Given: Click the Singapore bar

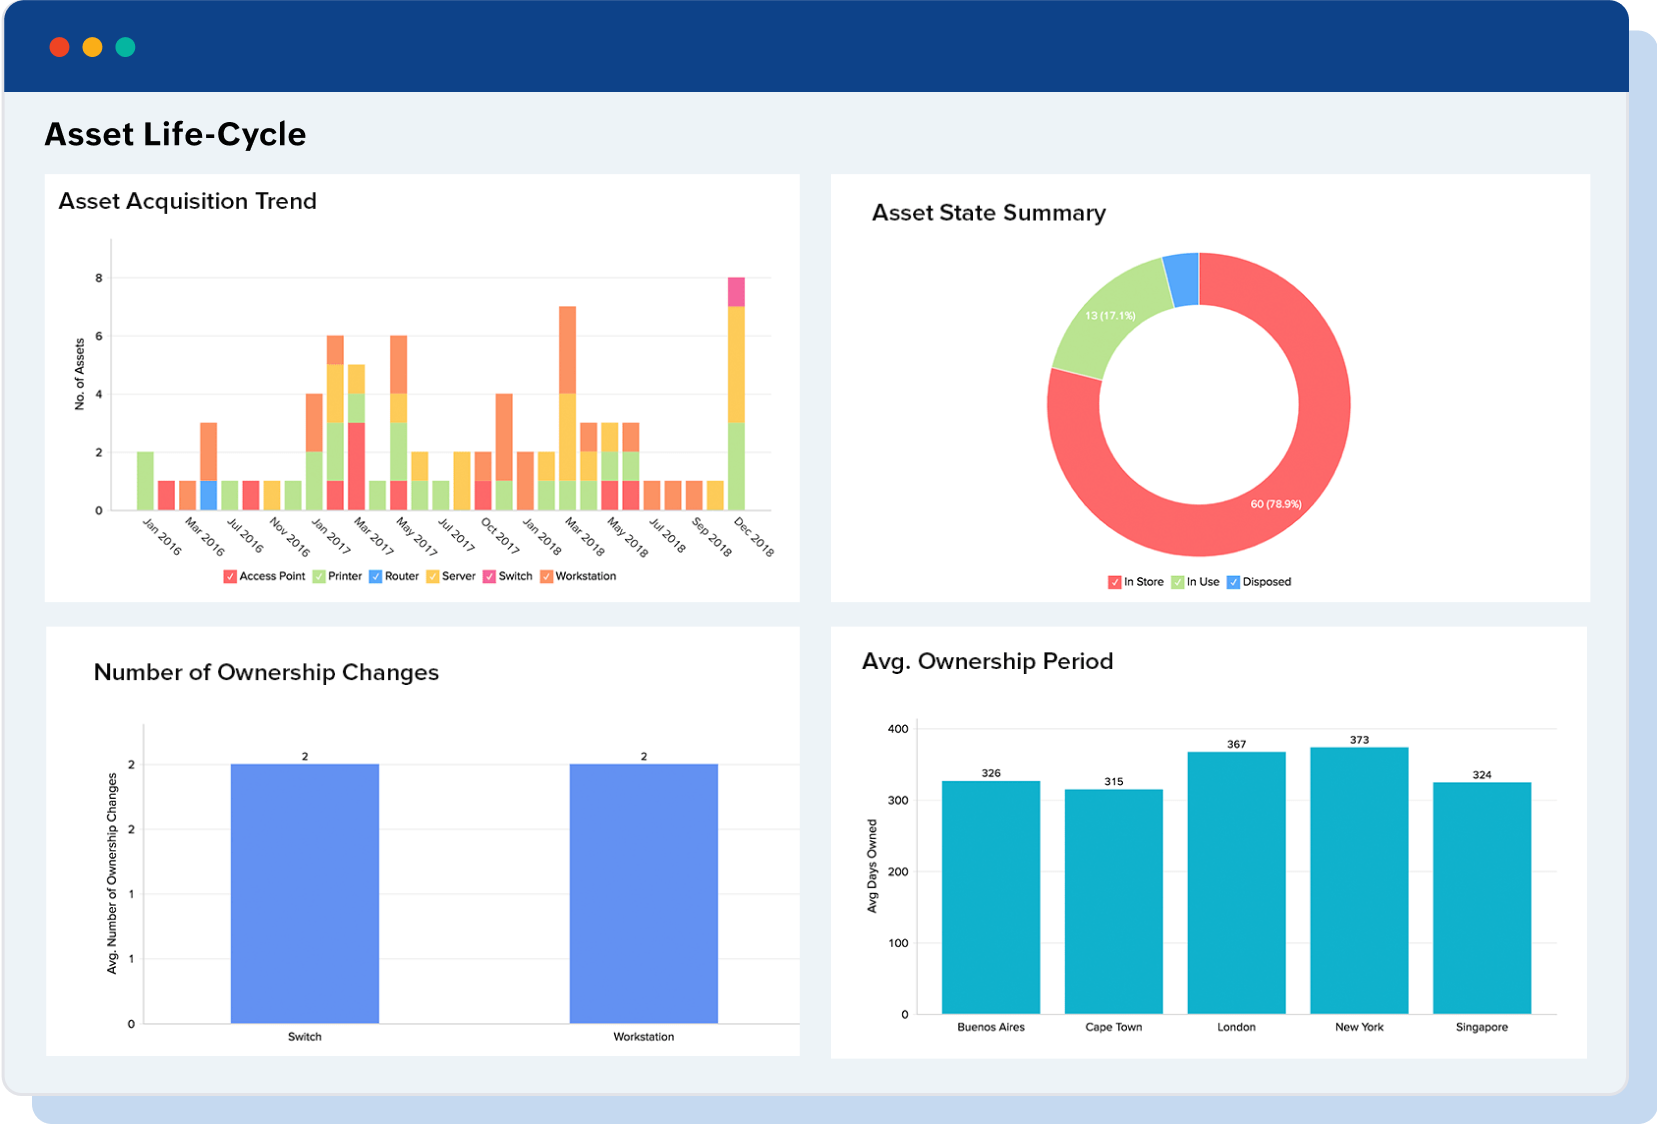Looking at the screenshot, I should point(1482,898).
